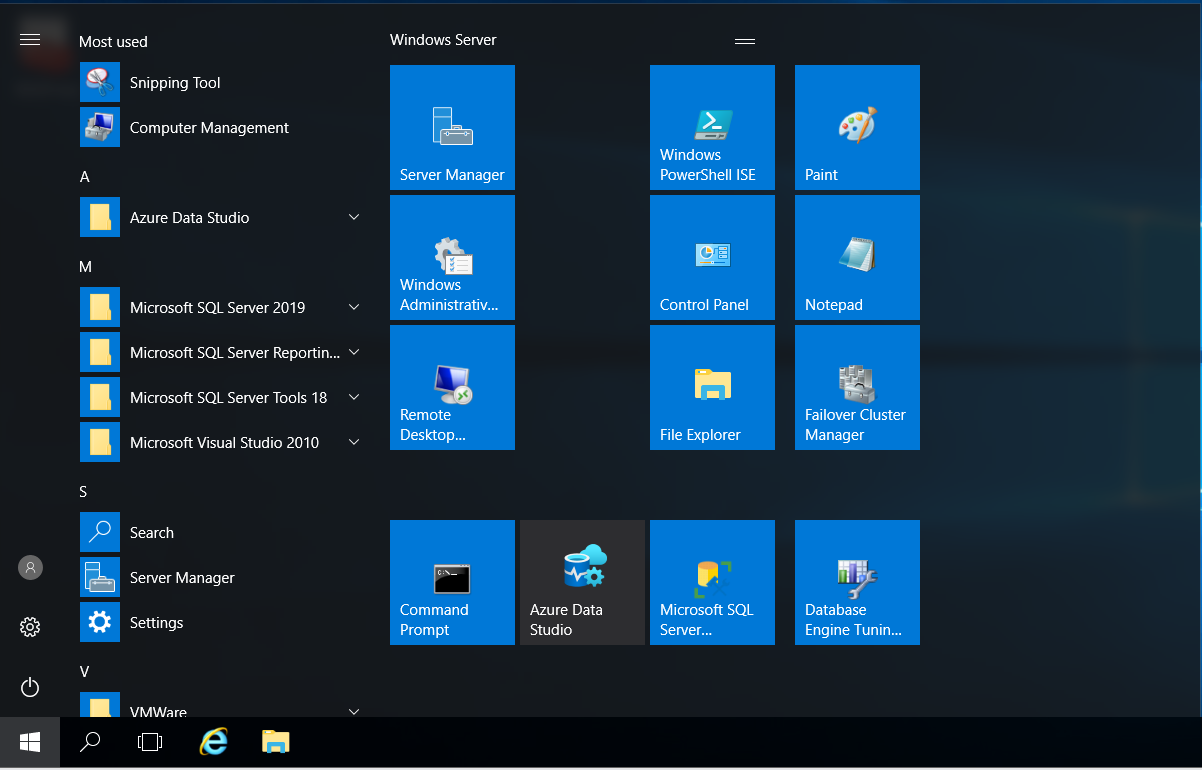Viewport: 1202px width, 770px height.
Task: Click the tile group handle icon
Action: point(744,41)
